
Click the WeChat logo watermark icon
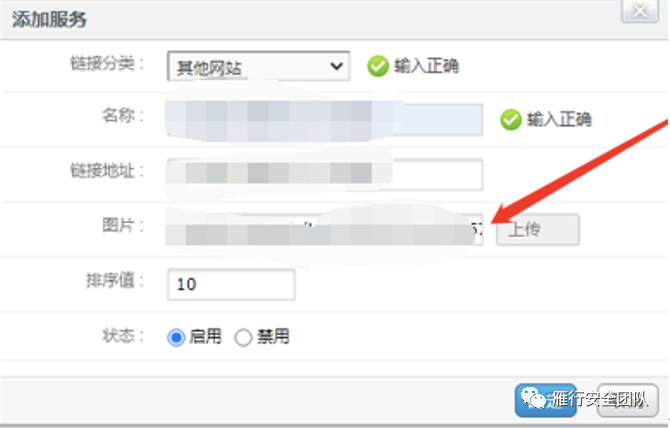coord(532,397)
